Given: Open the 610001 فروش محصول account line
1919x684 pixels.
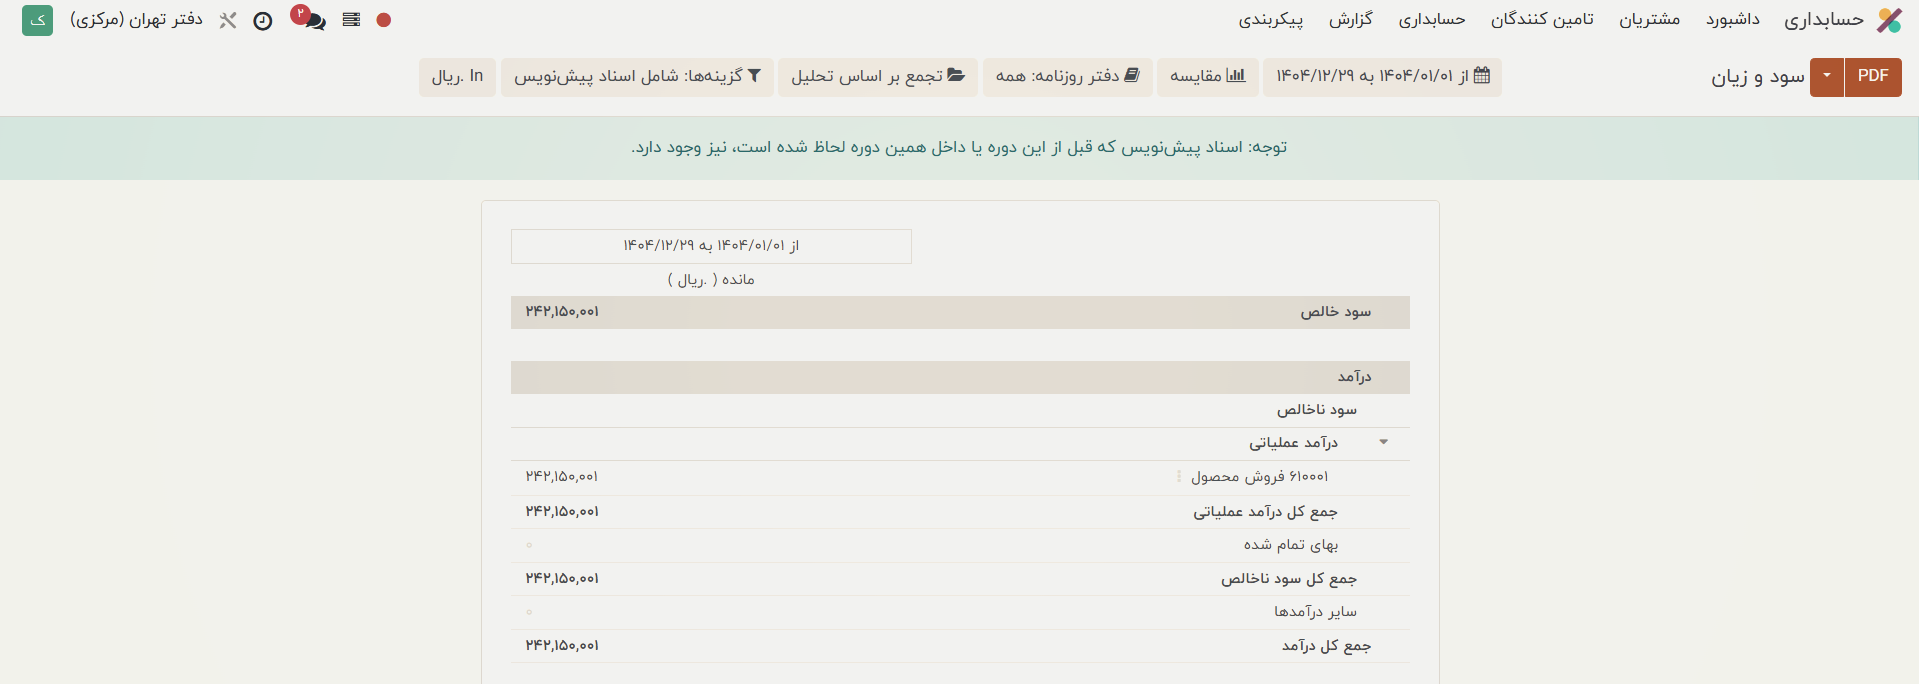Looking at the screenshot, I should [x=1259, y=477].
